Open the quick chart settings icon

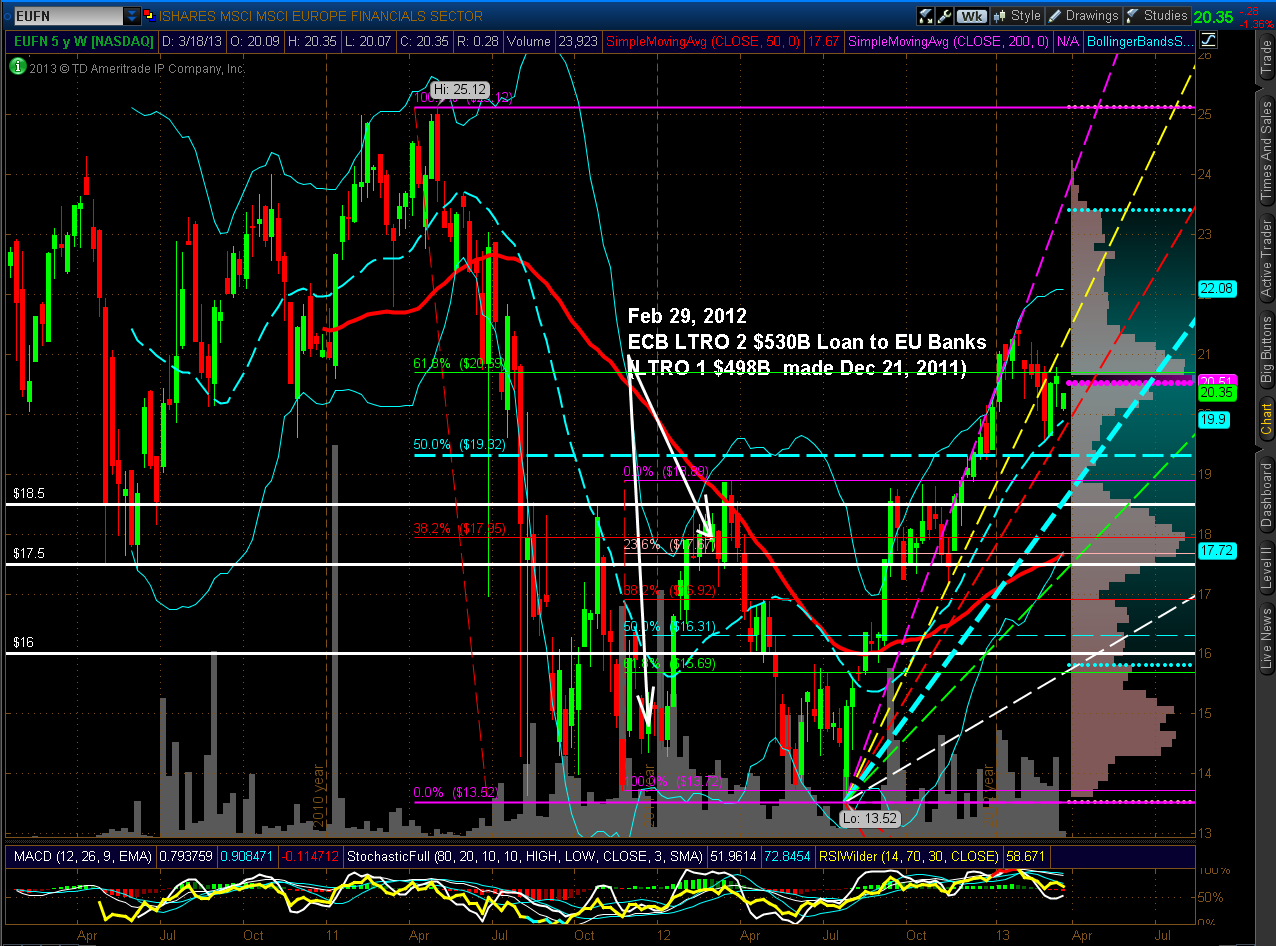pyautogui.click(x=925, y=16)
